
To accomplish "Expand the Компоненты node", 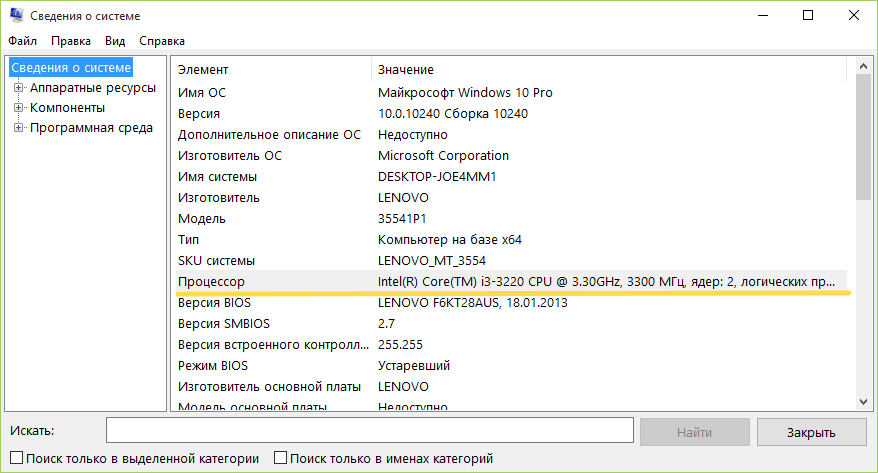I will 18,107.
